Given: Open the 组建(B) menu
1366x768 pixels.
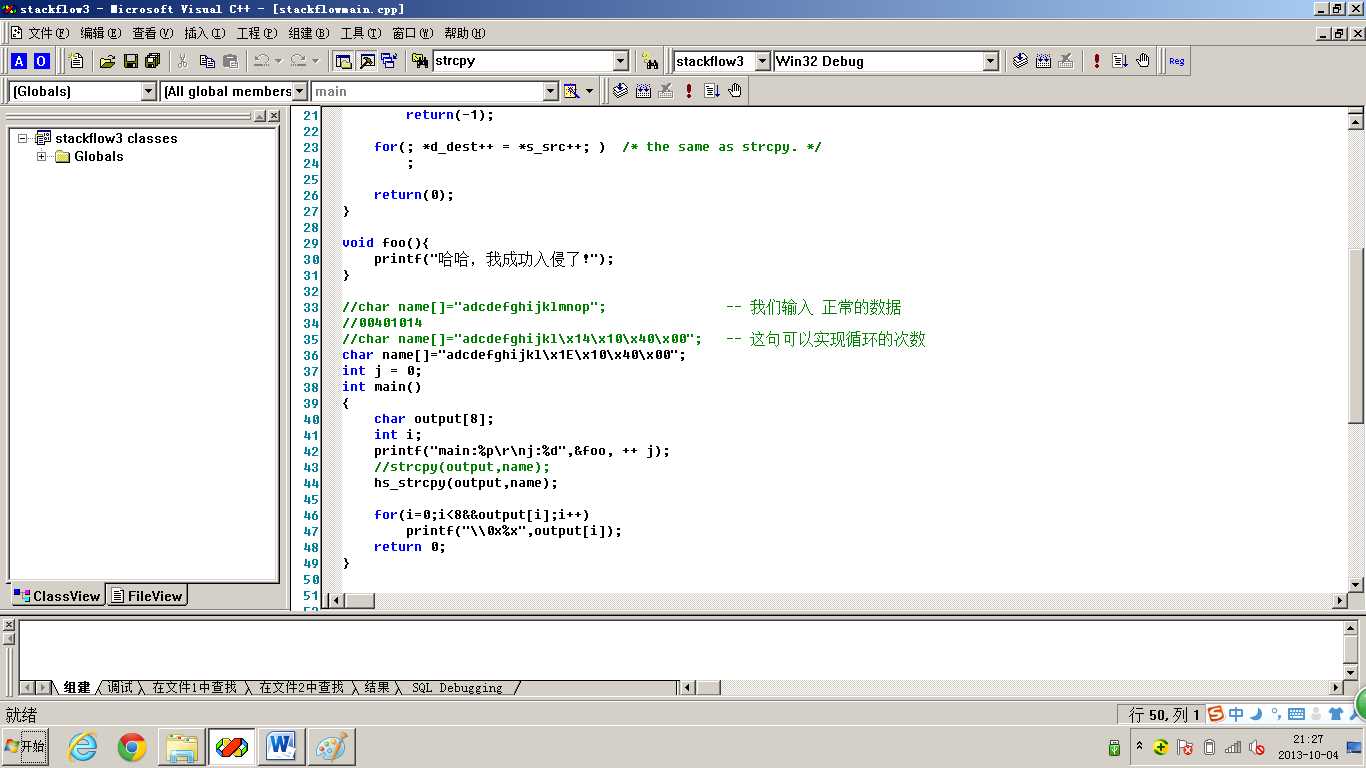Looking at the screenshot, I should coord(309,33).
